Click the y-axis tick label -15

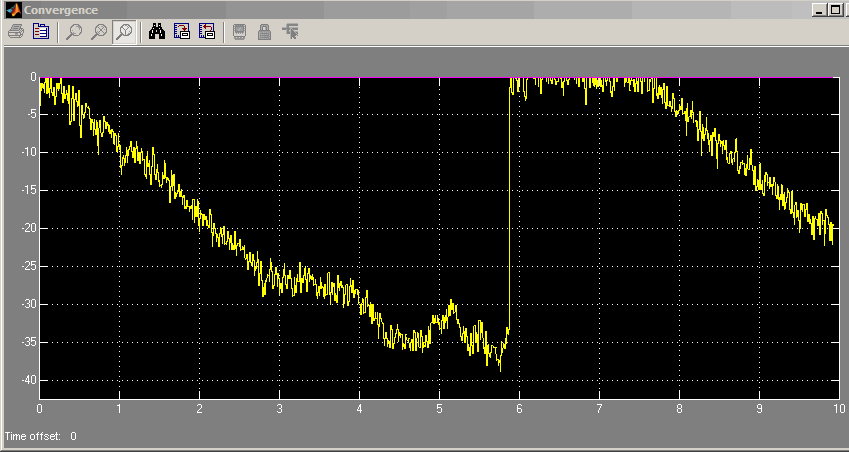29,190
